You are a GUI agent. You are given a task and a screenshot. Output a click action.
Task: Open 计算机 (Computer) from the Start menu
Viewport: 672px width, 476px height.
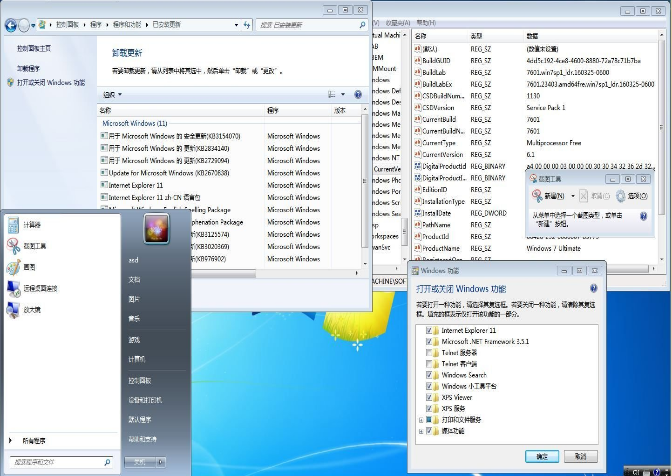[x=137, y=359]
